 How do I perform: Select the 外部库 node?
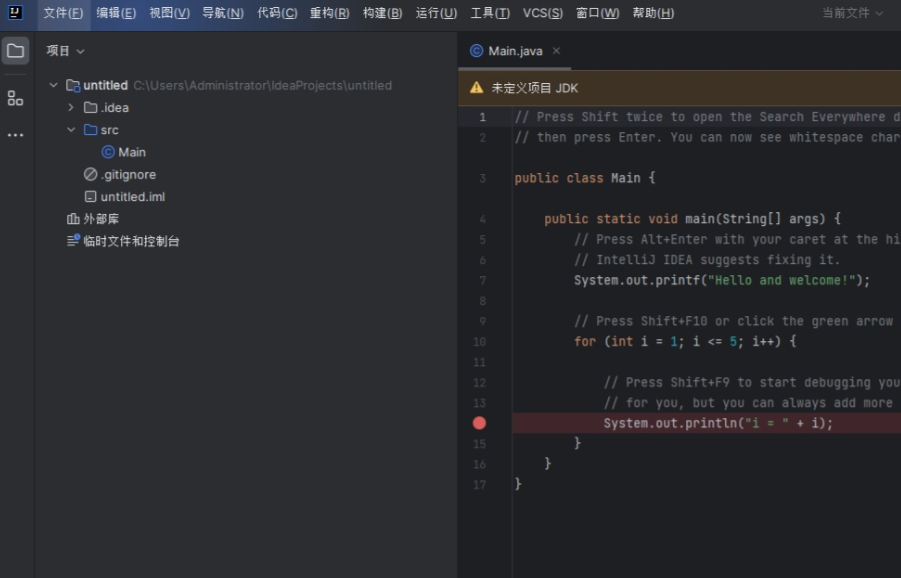tap(101, 219)
